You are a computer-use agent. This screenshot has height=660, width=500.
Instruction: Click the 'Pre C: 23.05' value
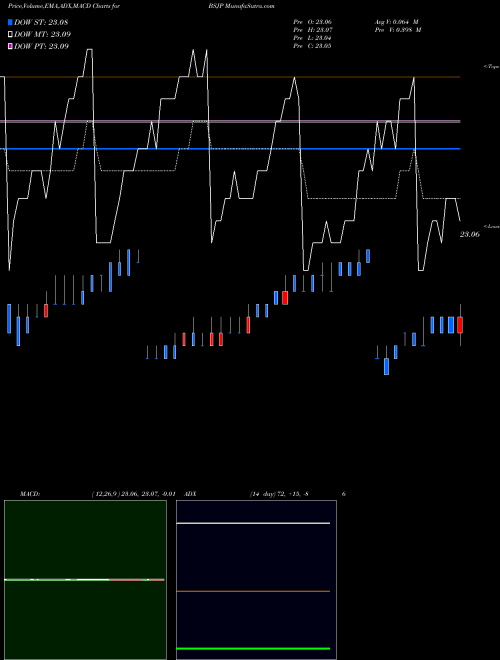[312, 46]
